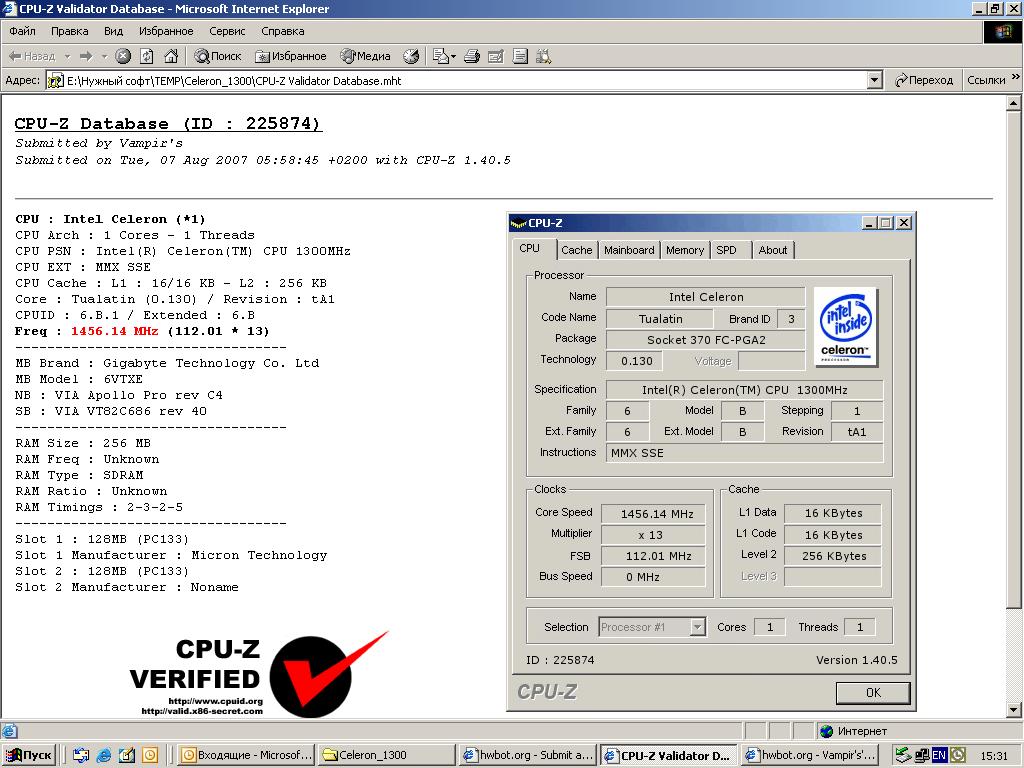
Task: Click the Print icon in toolbar
Action: [x=472, y=56]
